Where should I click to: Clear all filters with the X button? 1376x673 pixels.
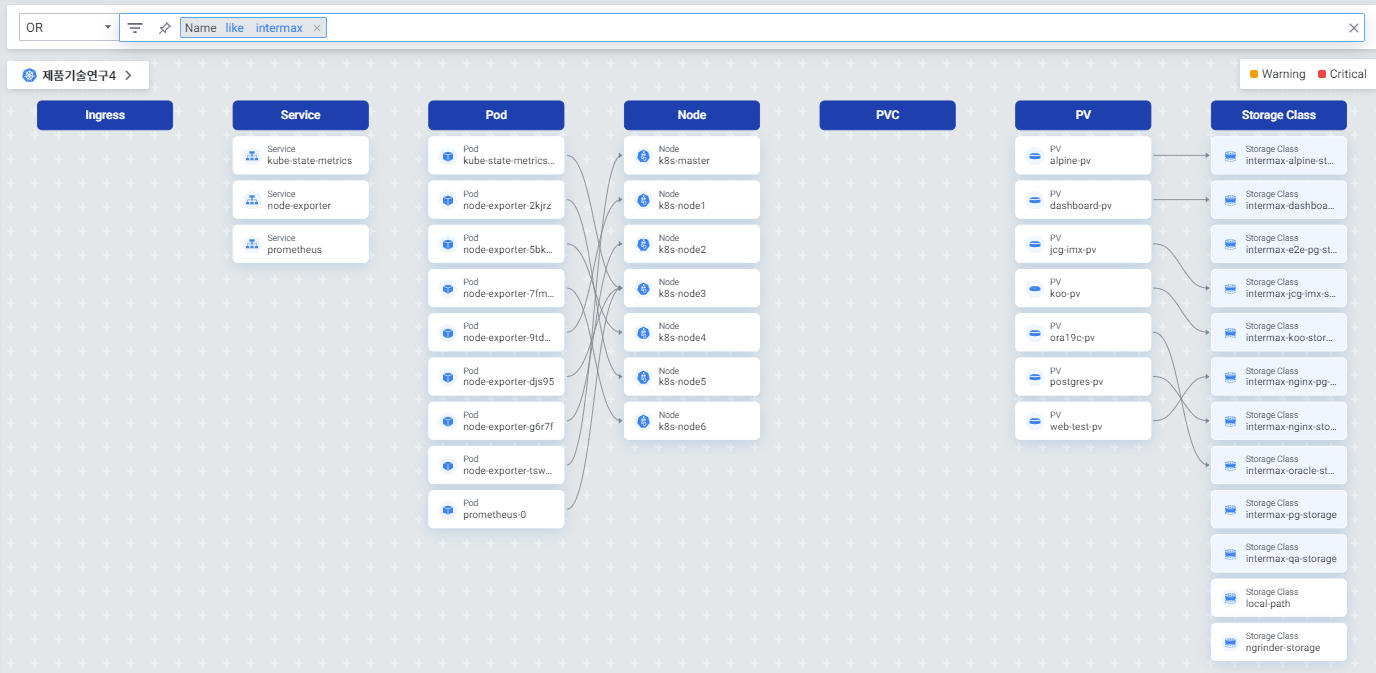pos(1354,28)
